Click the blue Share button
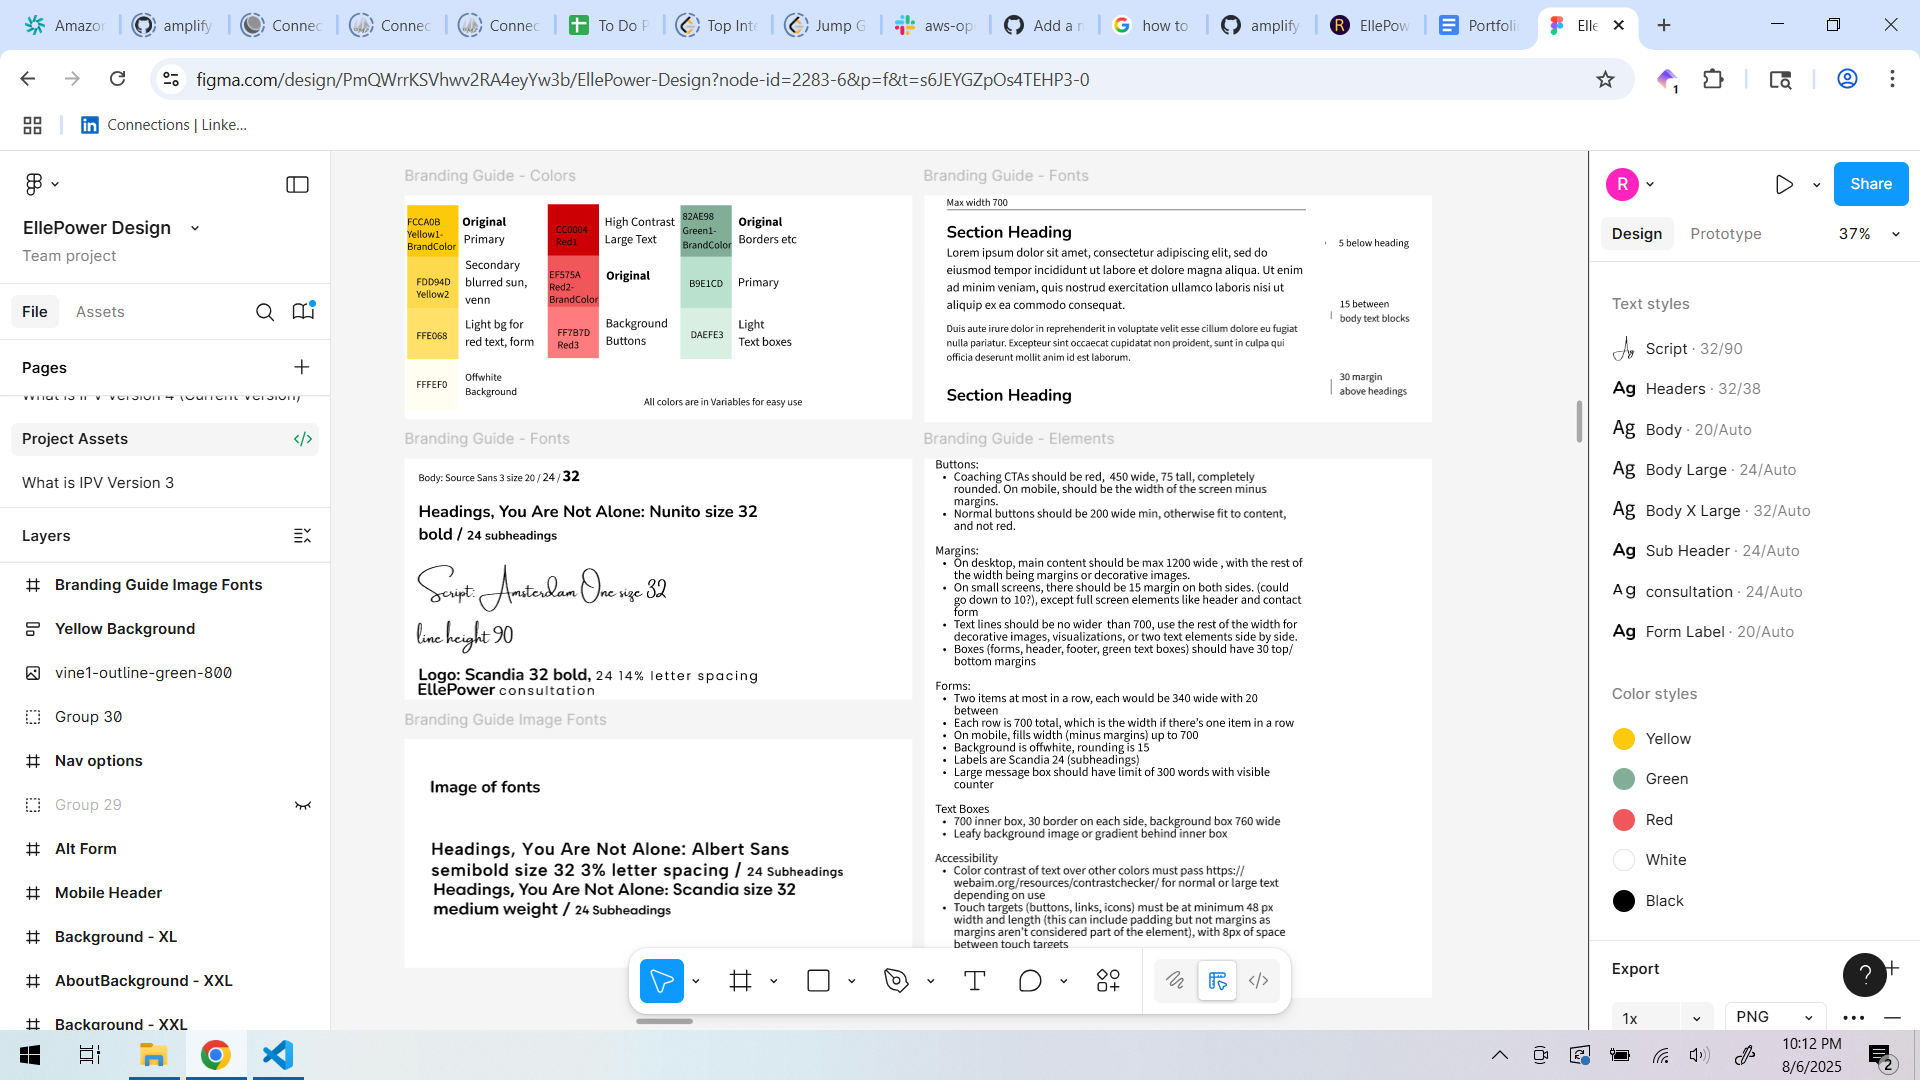This screenshot has height=1080, width=1920. [1870, 184]
